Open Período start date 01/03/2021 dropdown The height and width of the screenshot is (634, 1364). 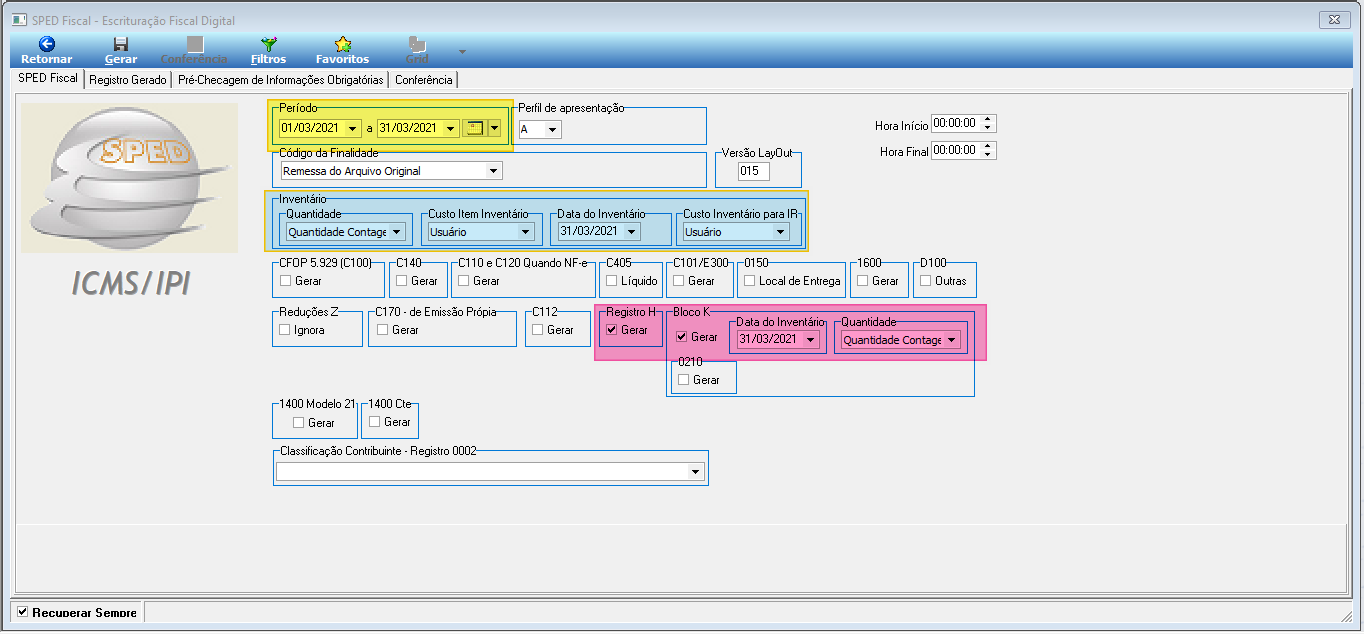[x=352, y=128]
